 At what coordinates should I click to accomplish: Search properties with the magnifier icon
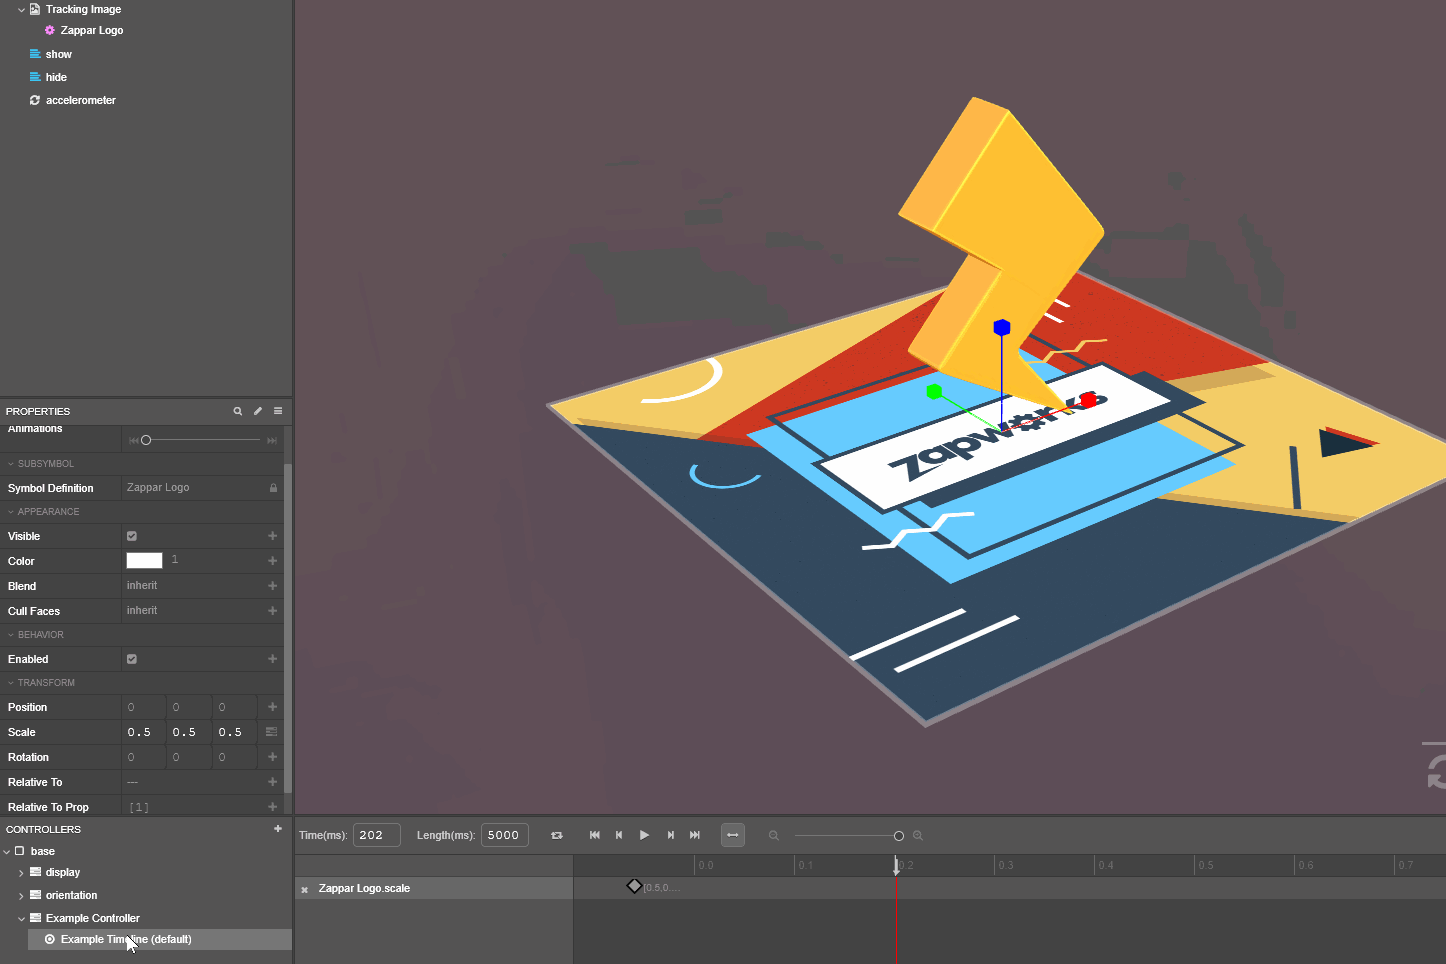[x=238, y=411]
